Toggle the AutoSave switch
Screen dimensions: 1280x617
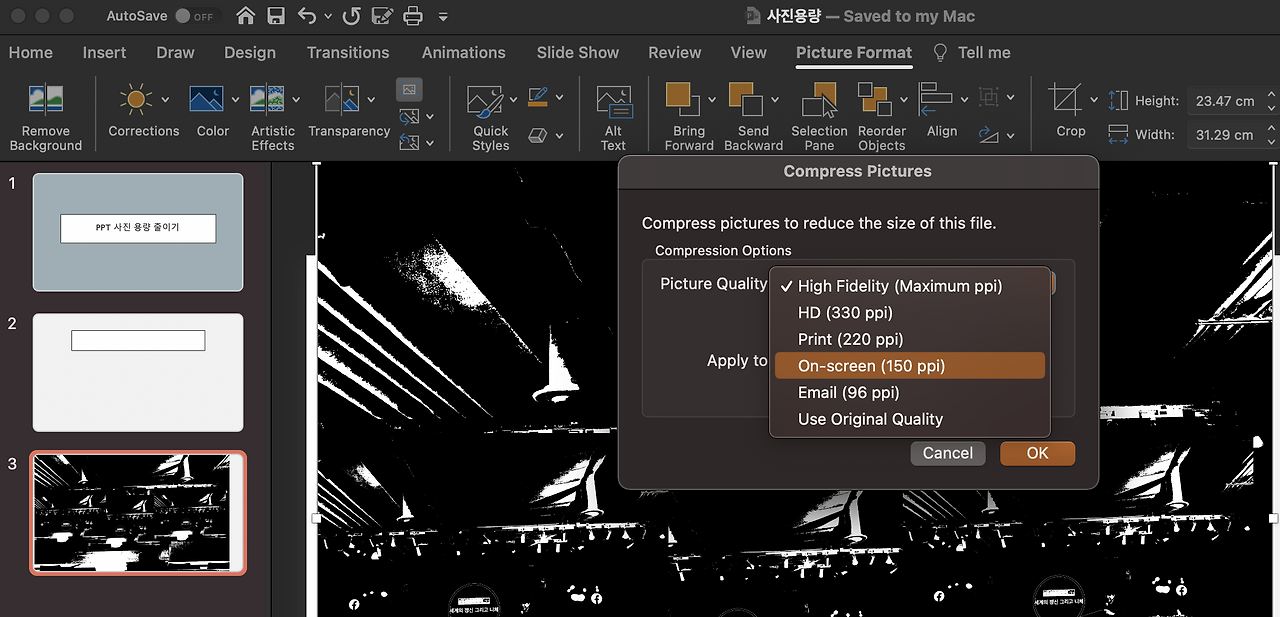coord(194,17)
